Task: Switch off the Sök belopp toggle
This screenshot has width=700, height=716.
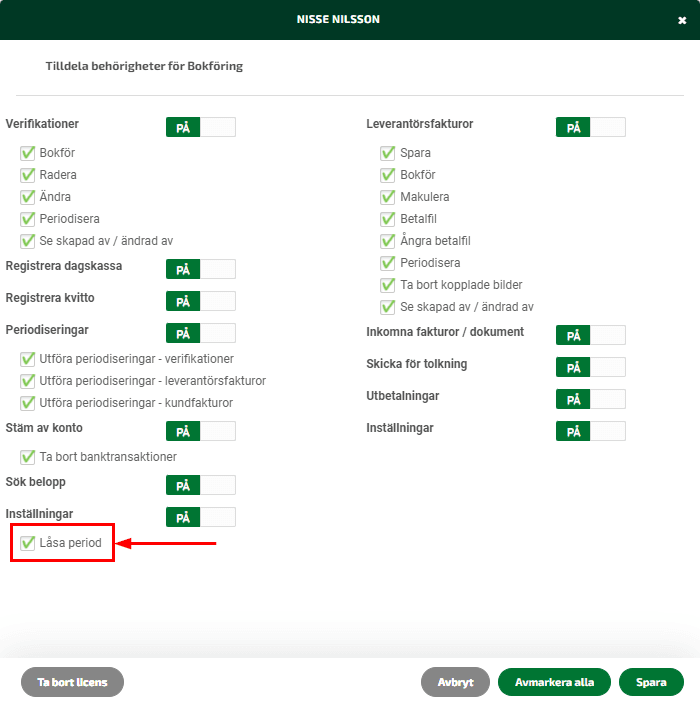Action: click(x=201, y=485)
